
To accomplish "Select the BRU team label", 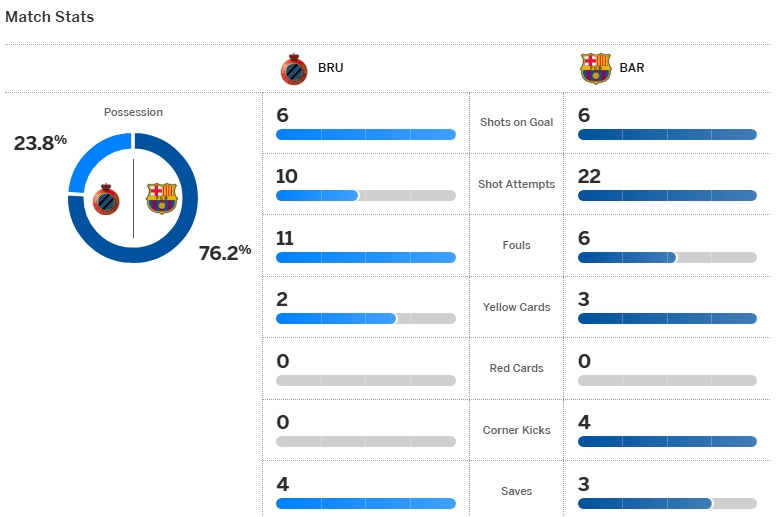I will point(331,69).
